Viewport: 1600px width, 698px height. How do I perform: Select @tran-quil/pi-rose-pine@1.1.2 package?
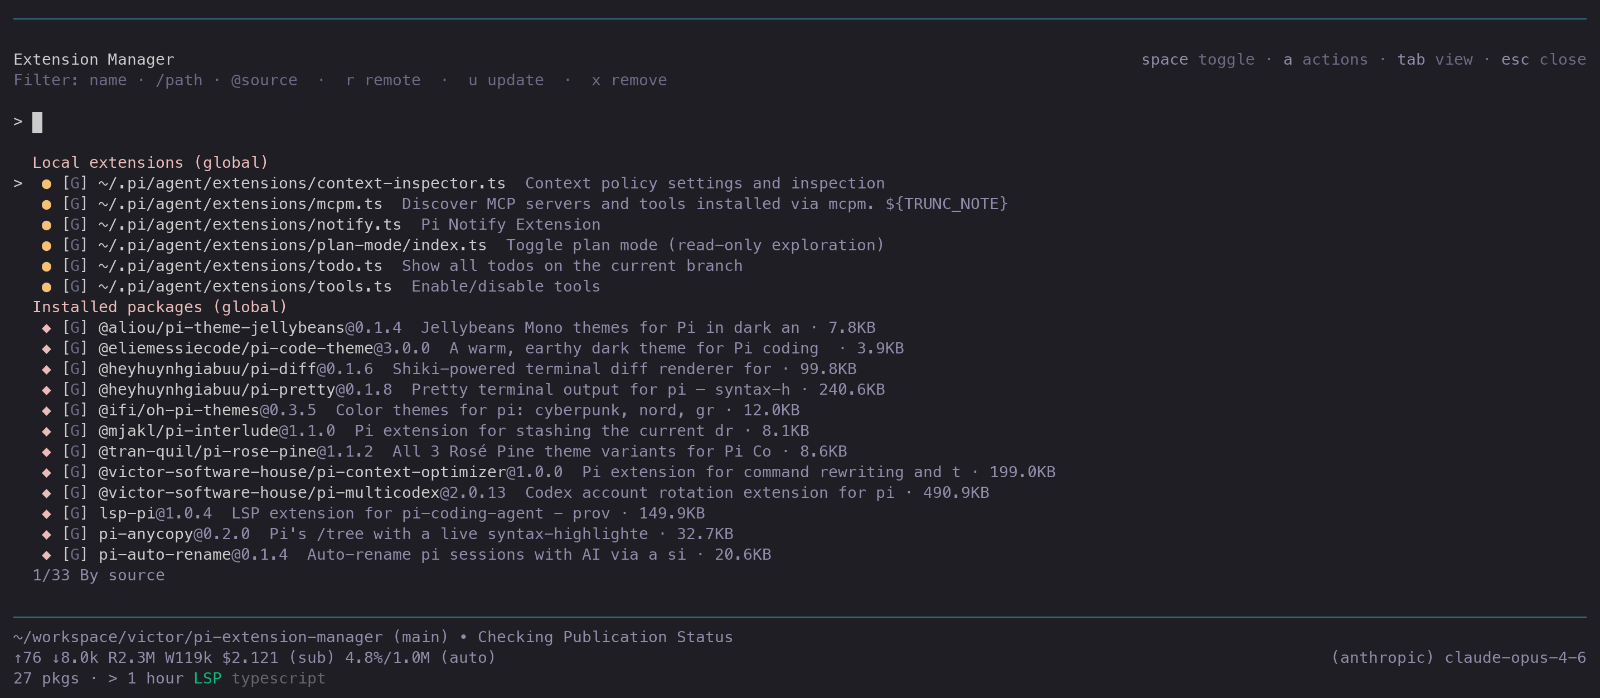pyautogui.click(x=236, y=452)
